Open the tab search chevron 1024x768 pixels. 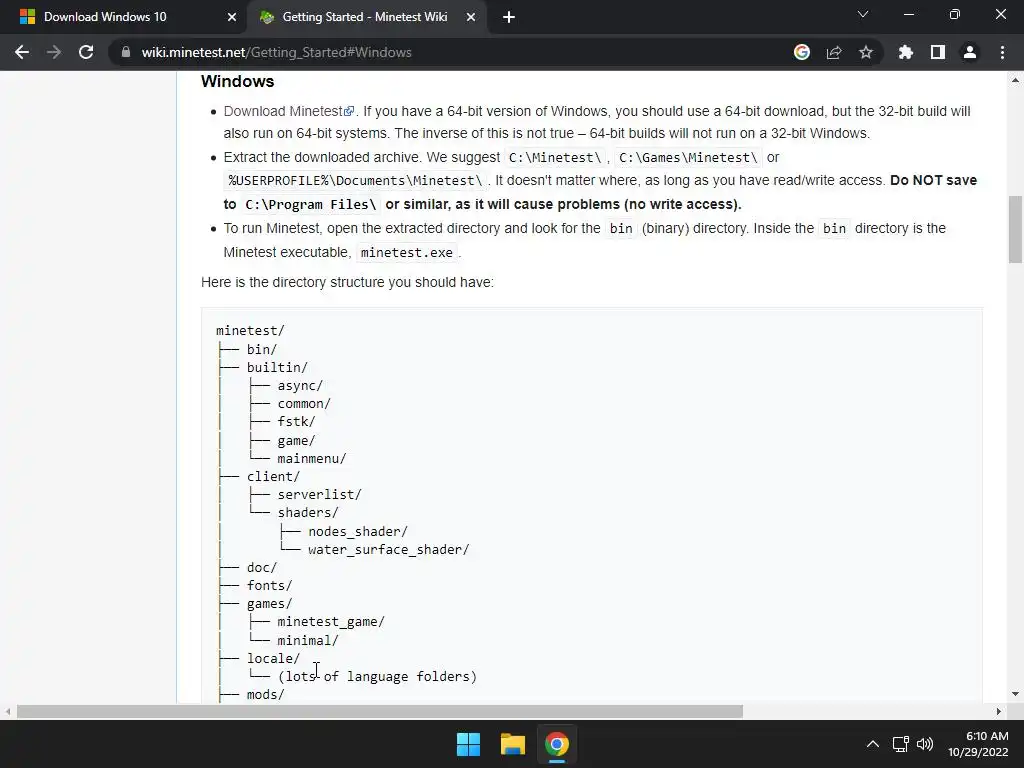[x=863, y=14]
